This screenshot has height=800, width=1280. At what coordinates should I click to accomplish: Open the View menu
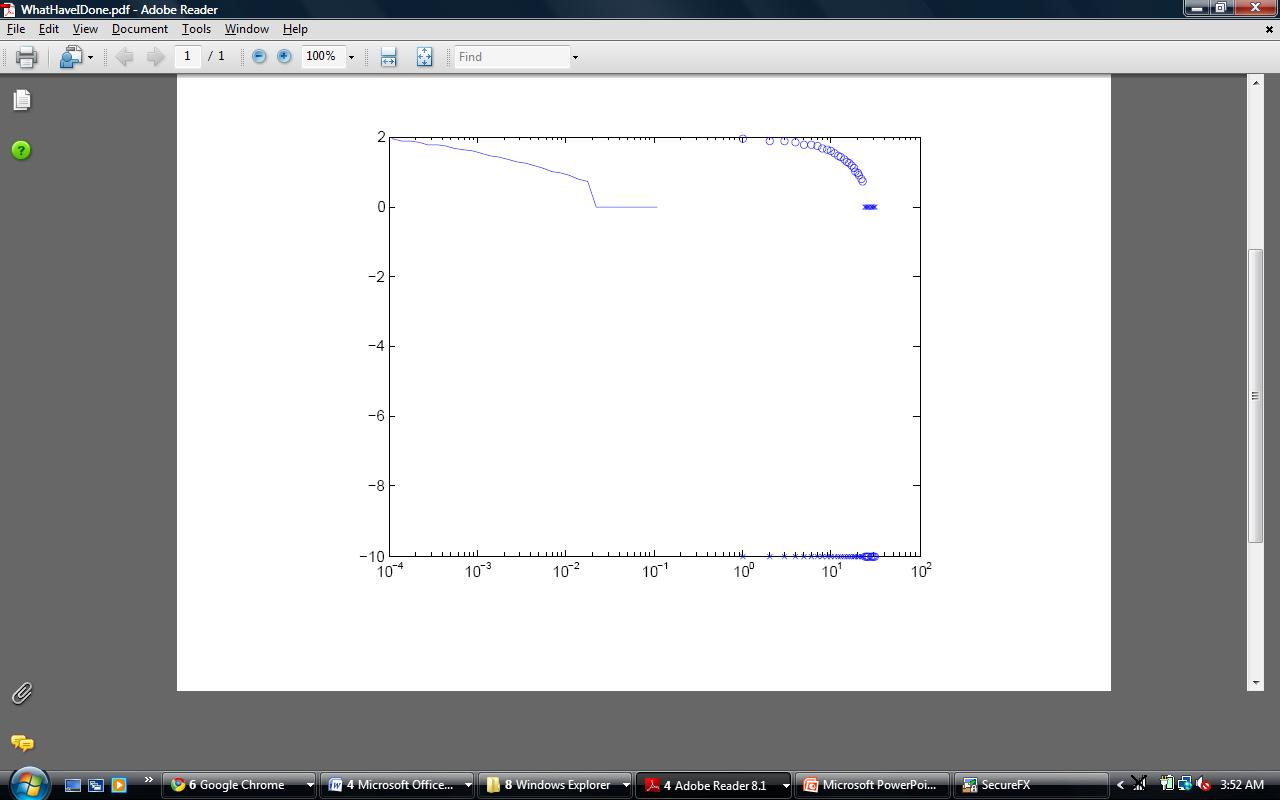click(x=85, y=29)
